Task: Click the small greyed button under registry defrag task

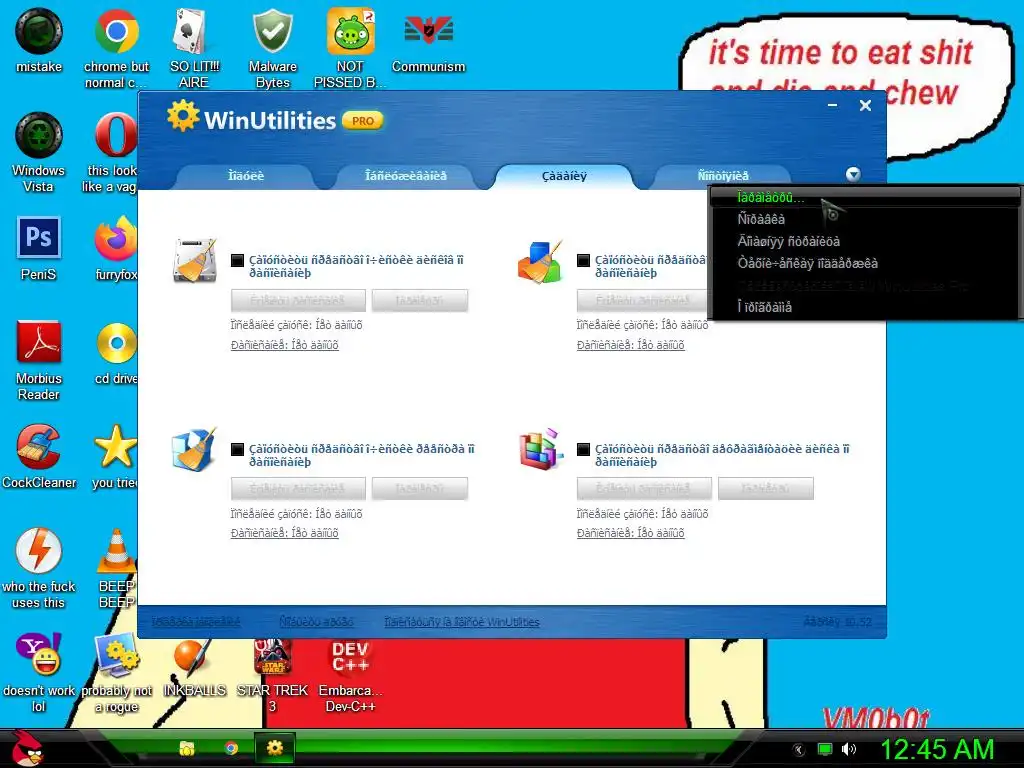Action: point(765,488)
